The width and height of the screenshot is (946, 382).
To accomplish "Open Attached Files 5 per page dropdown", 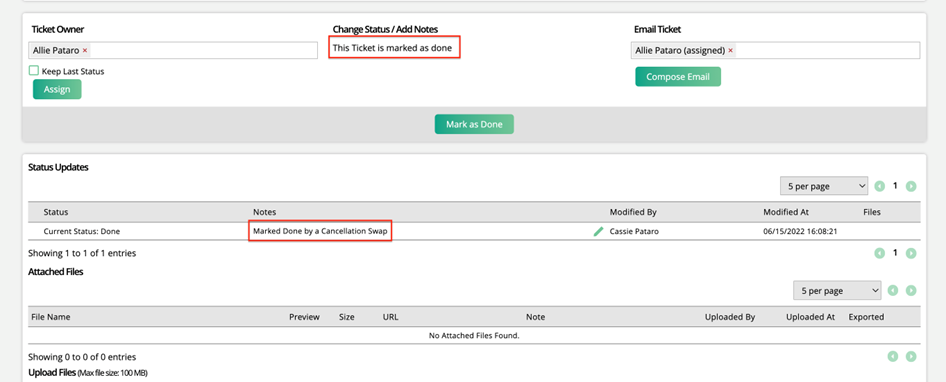I will 837,290.
